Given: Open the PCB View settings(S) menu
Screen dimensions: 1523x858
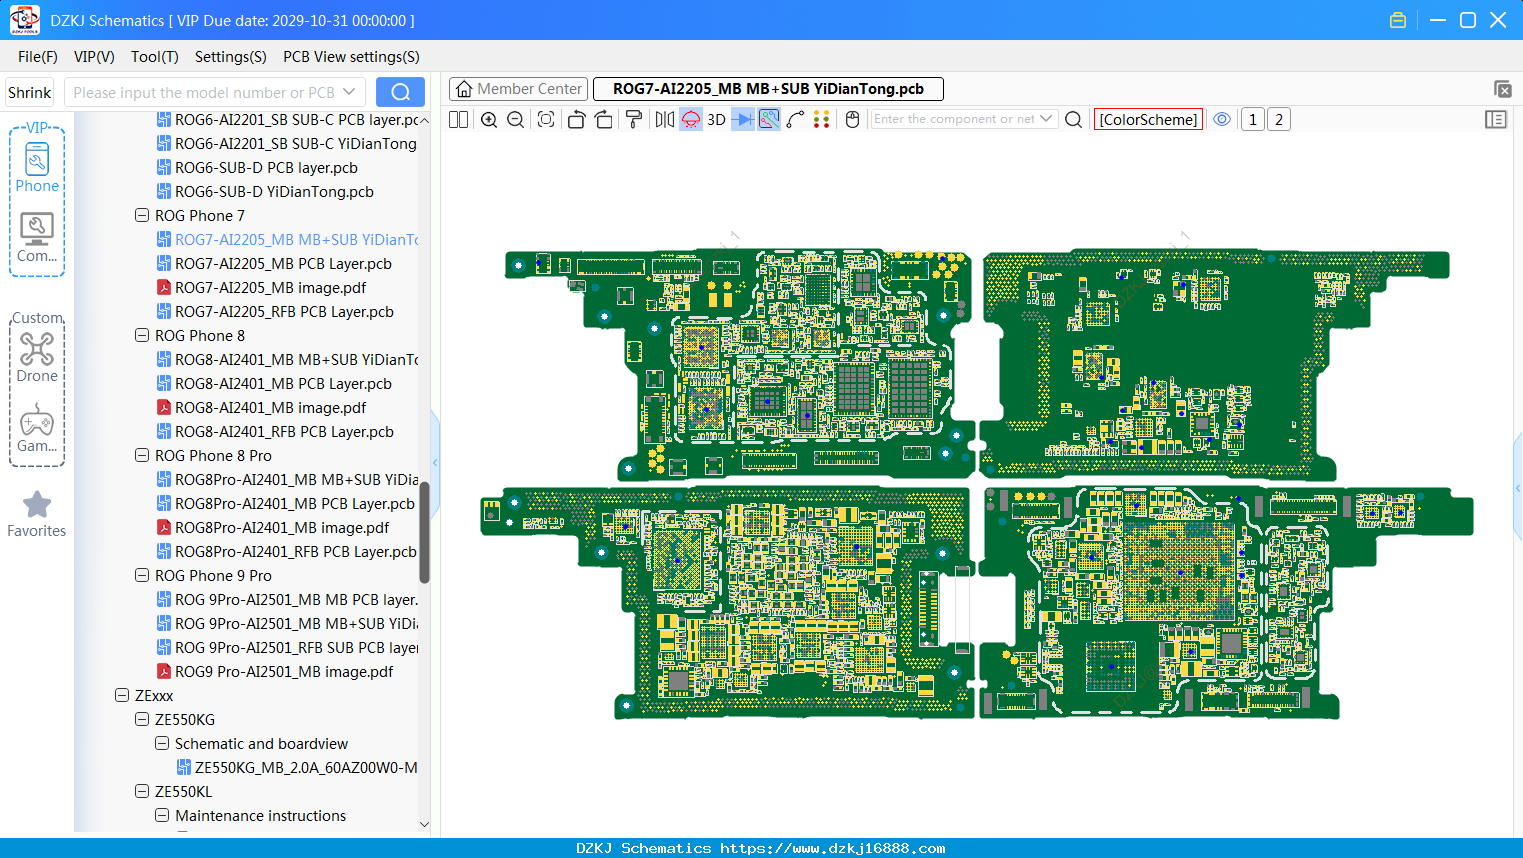Looking at the screenshot, I should [351, 57].
